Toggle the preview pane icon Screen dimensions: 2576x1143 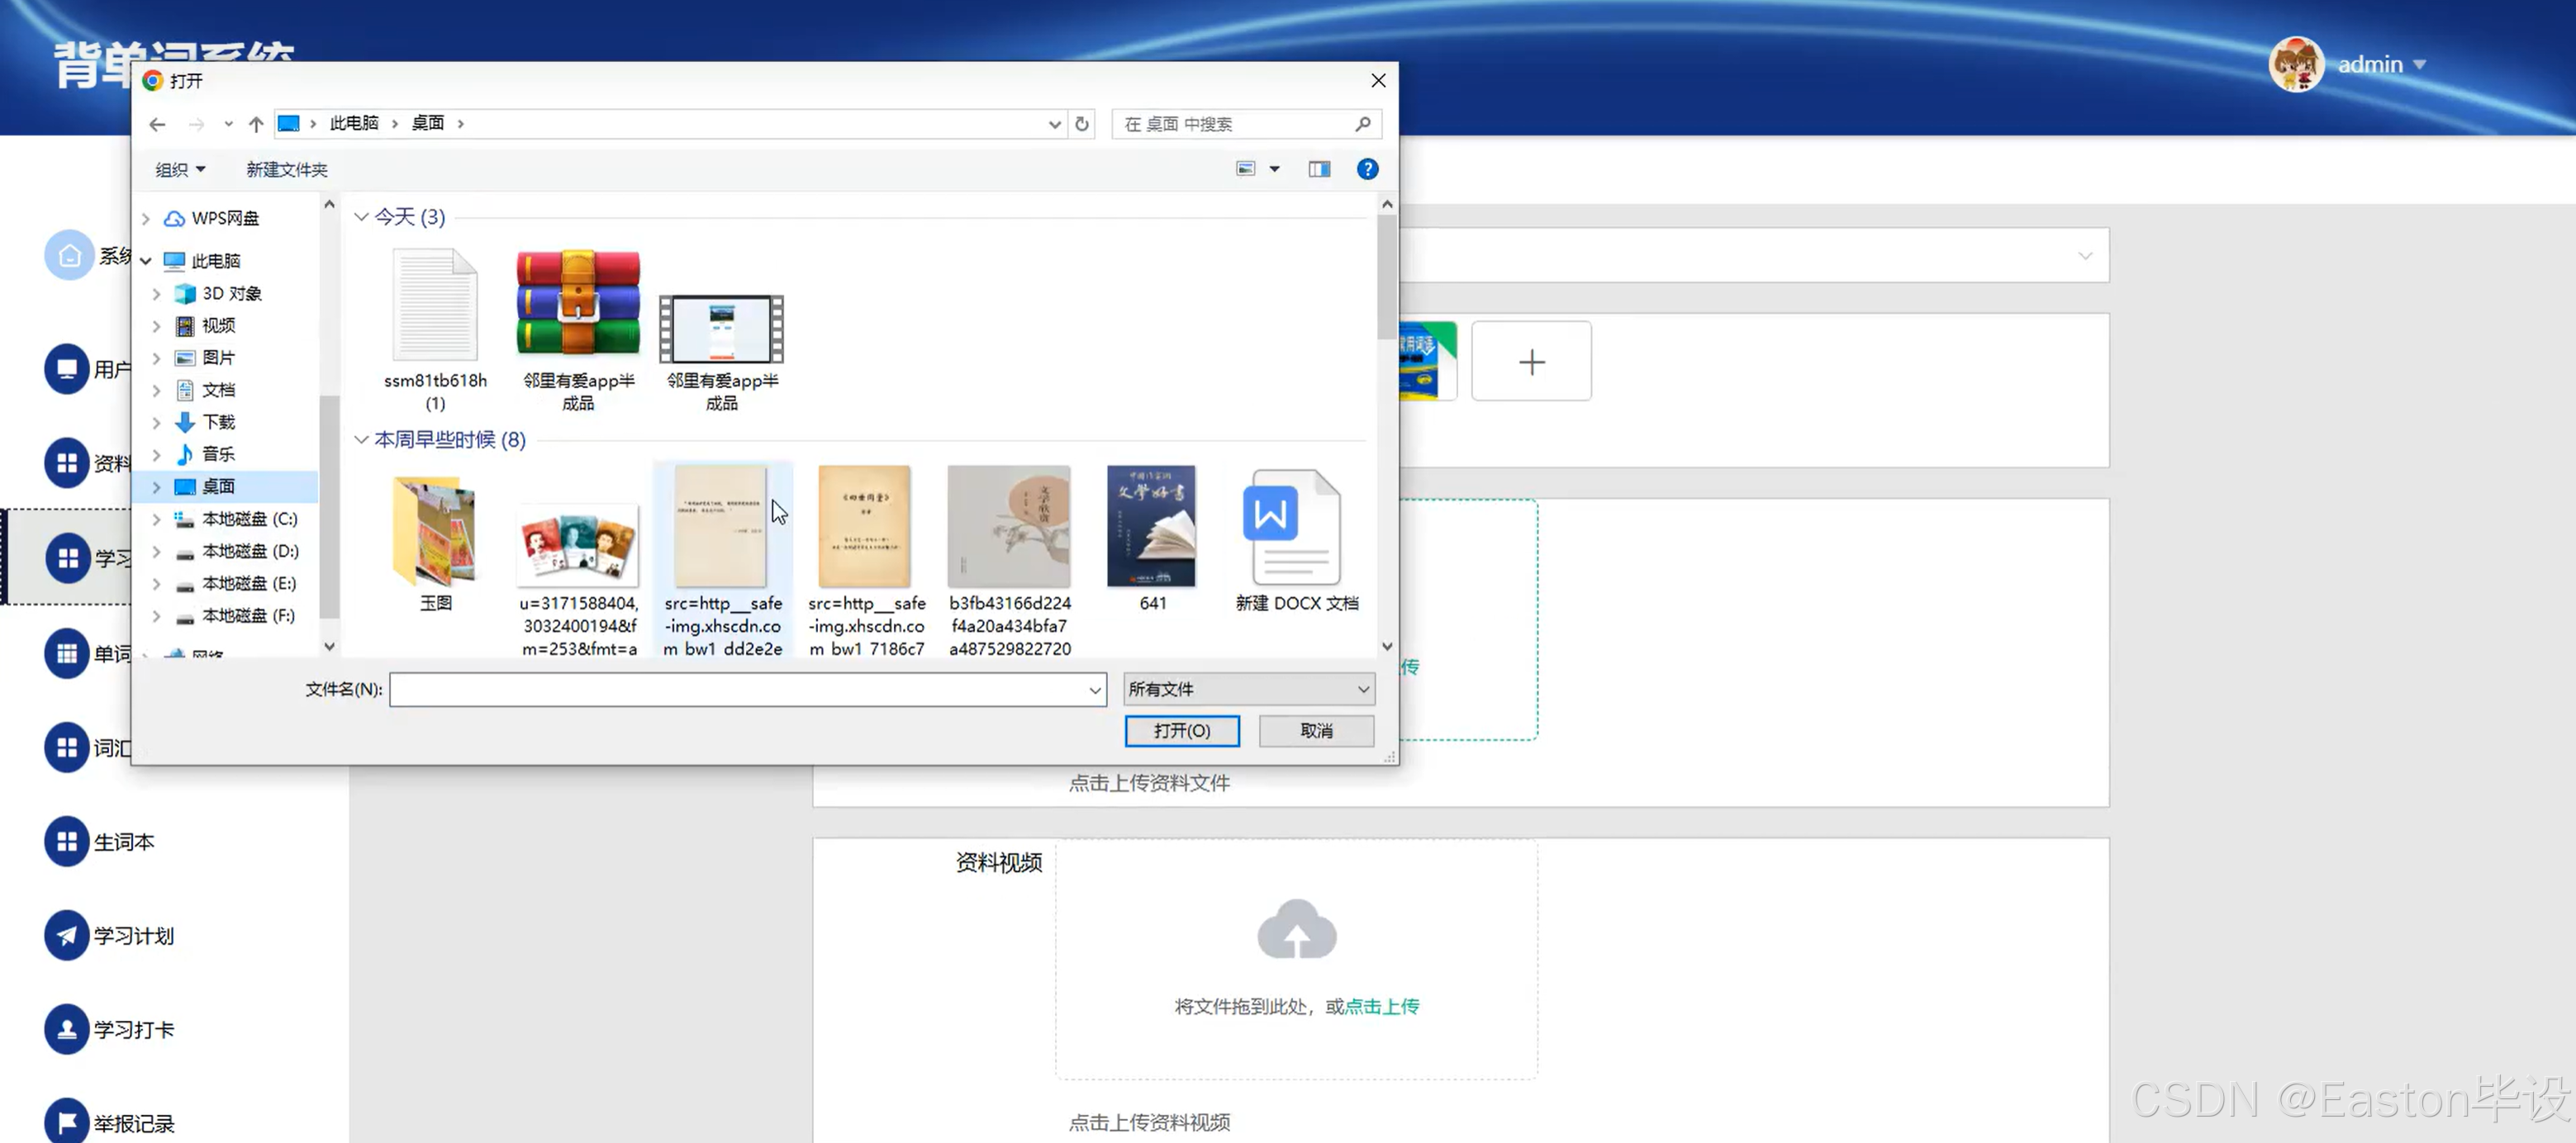click(1319, 170)
